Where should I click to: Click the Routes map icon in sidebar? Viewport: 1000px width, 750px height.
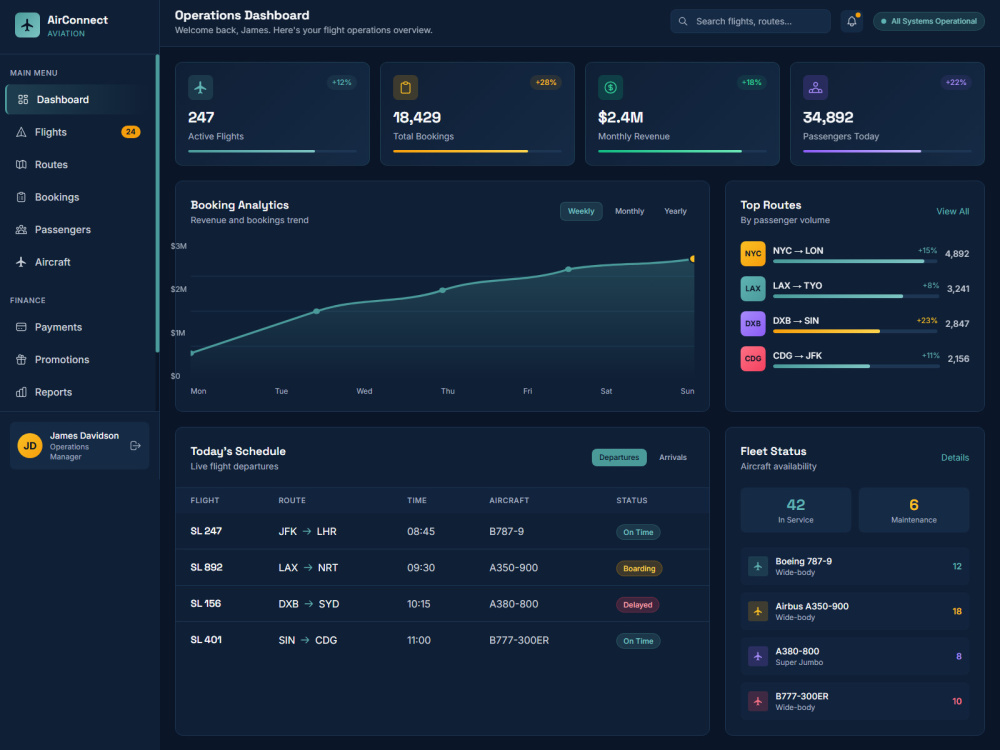[21, 165]
